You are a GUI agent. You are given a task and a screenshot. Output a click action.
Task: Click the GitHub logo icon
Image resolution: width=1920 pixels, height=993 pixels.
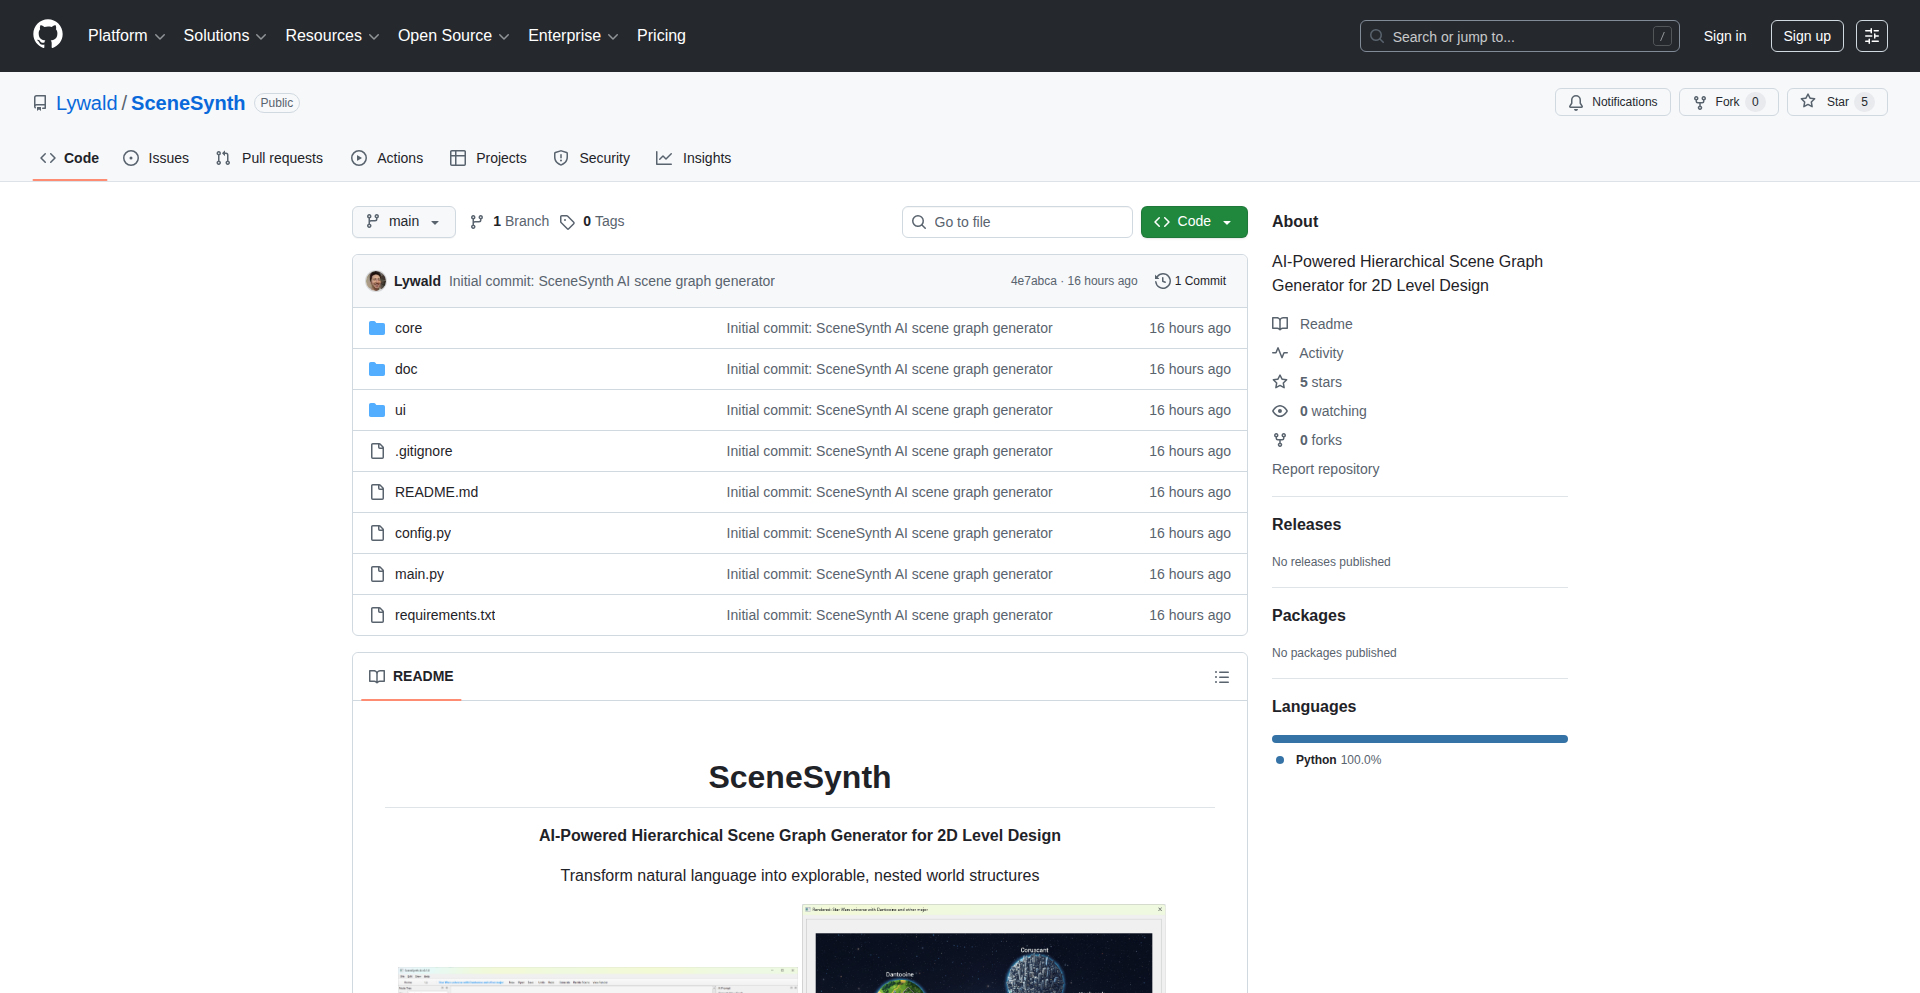pos(48,35)
